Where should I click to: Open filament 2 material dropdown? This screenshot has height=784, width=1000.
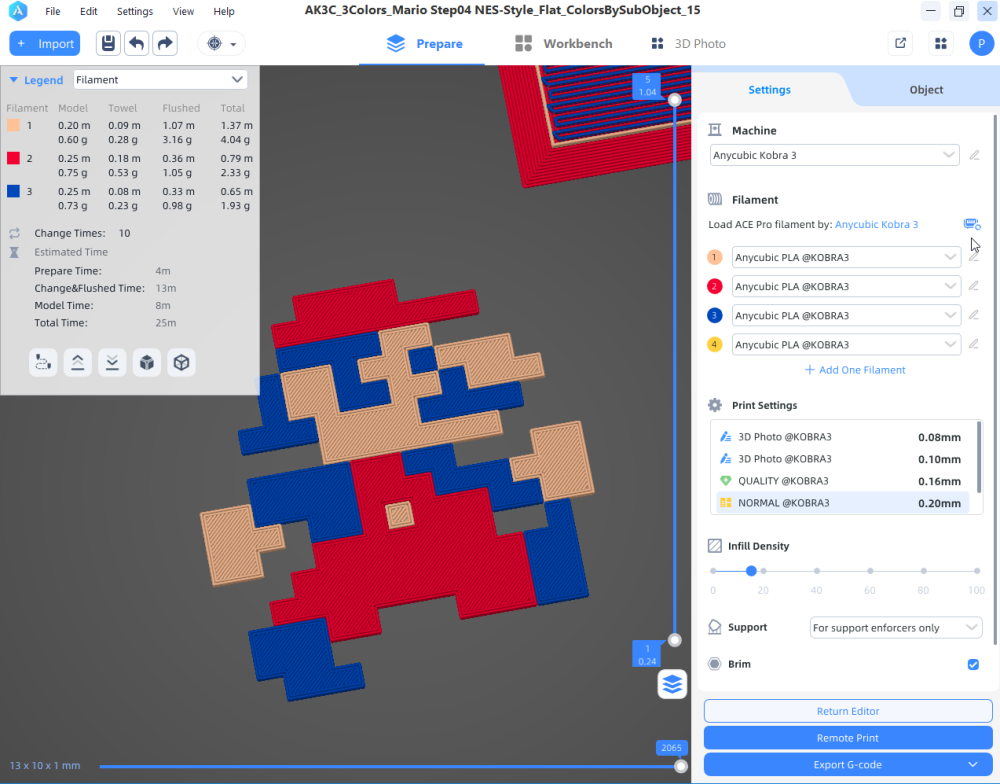click(846, 286)
